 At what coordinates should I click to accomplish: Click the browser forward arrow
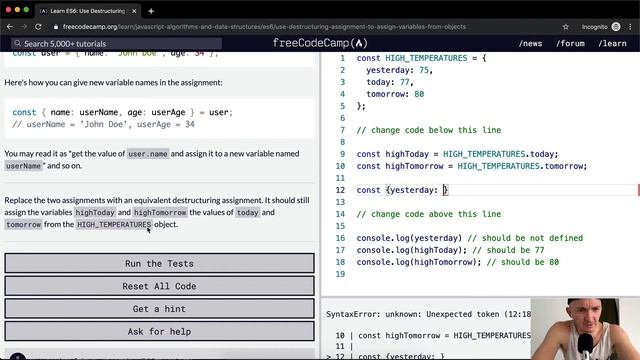tap(24, 27)
